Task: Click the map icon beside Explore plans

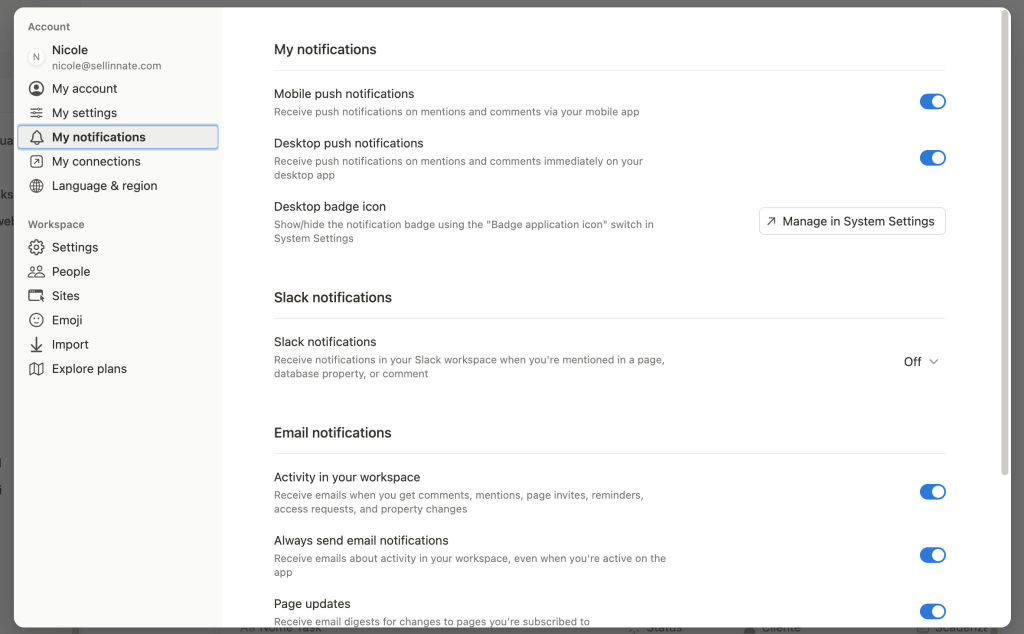Action: click(x=37, y=369)
